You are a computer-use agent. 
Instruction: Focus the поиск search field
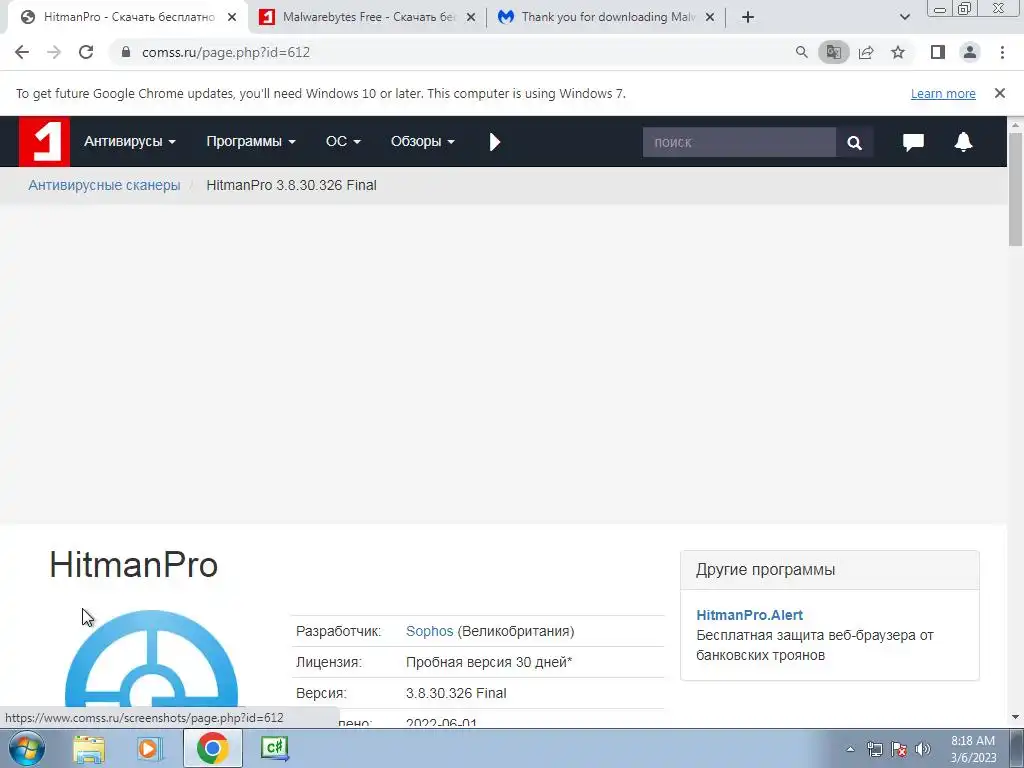739,142
